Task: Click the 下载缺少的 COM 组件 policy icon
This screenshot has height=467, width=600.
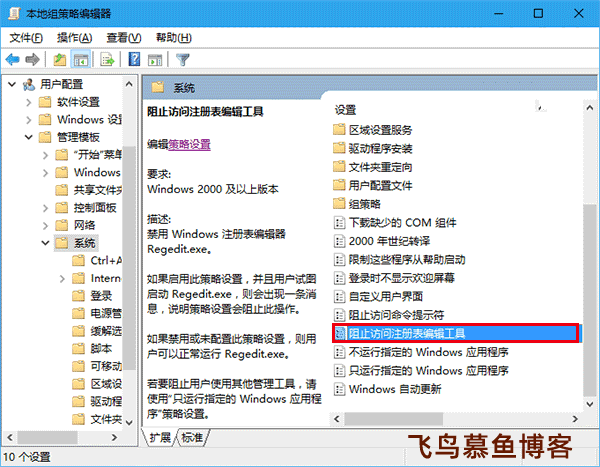Action: coord(339,222)
